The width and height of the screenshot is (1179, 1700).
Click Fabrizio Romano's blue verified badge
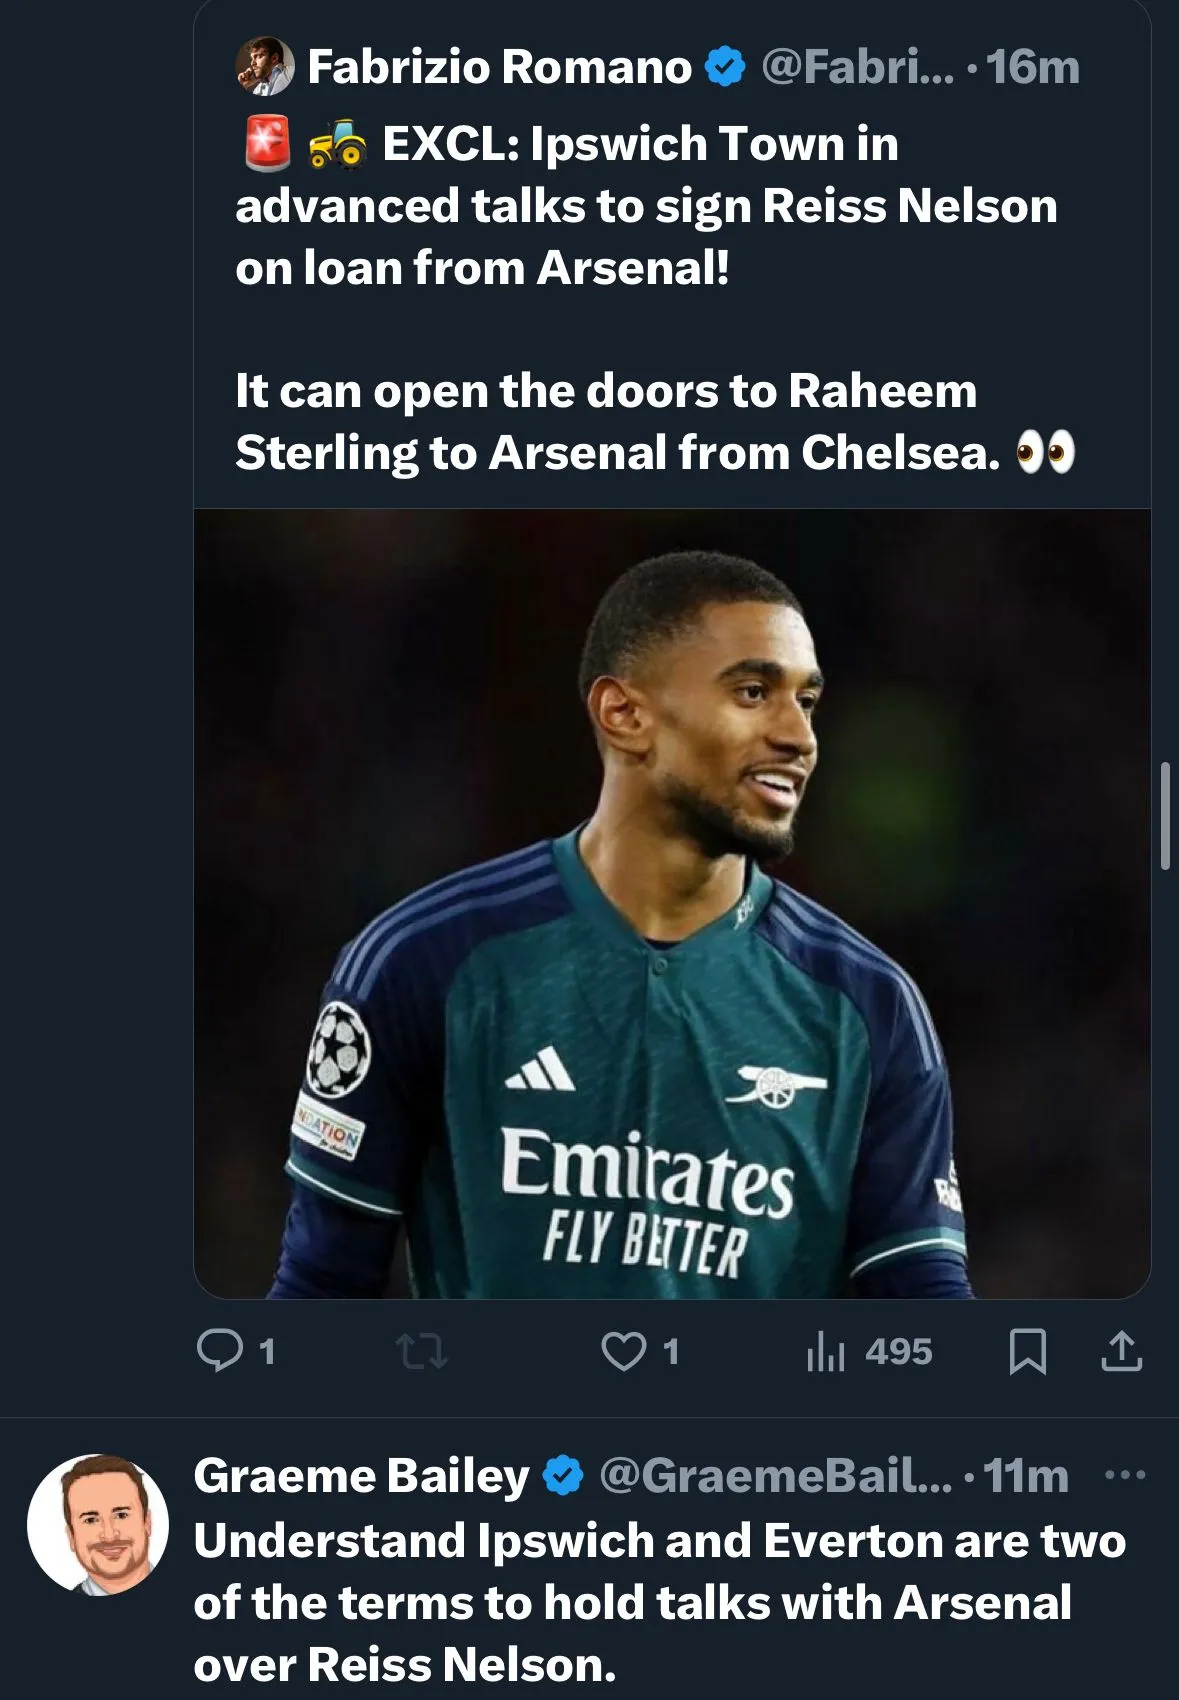[725, 67]
